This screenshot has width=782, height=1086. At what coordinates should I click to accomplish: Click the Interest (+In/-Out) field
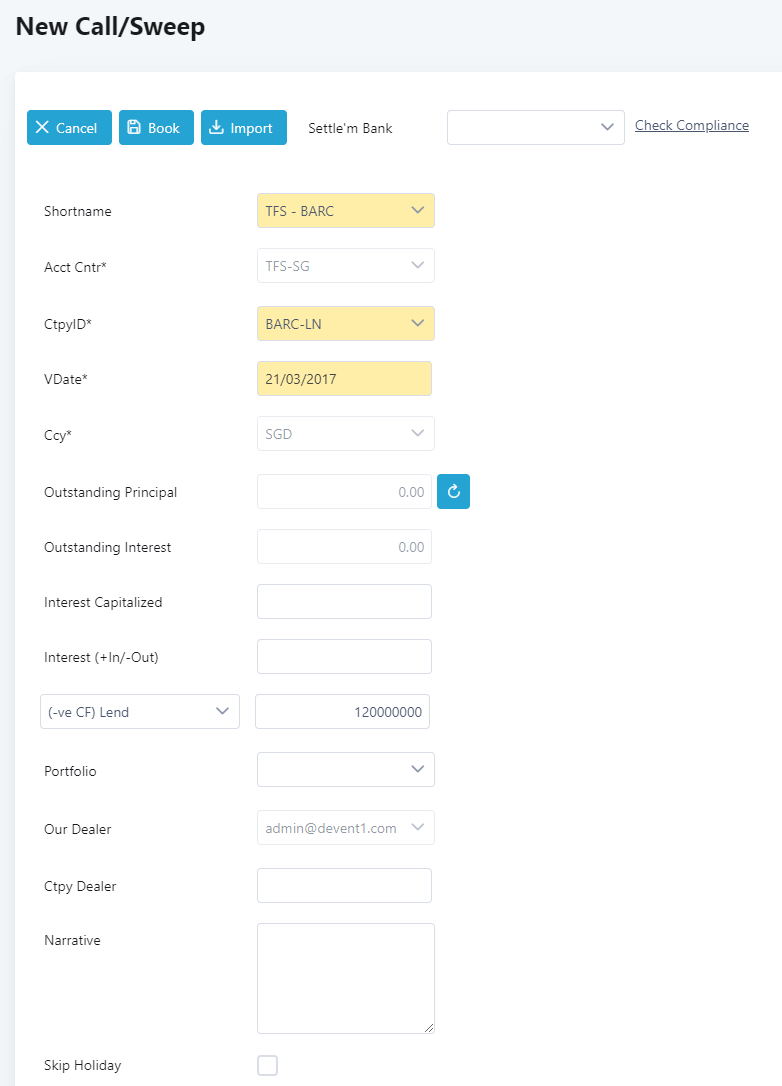pos(344,657)
